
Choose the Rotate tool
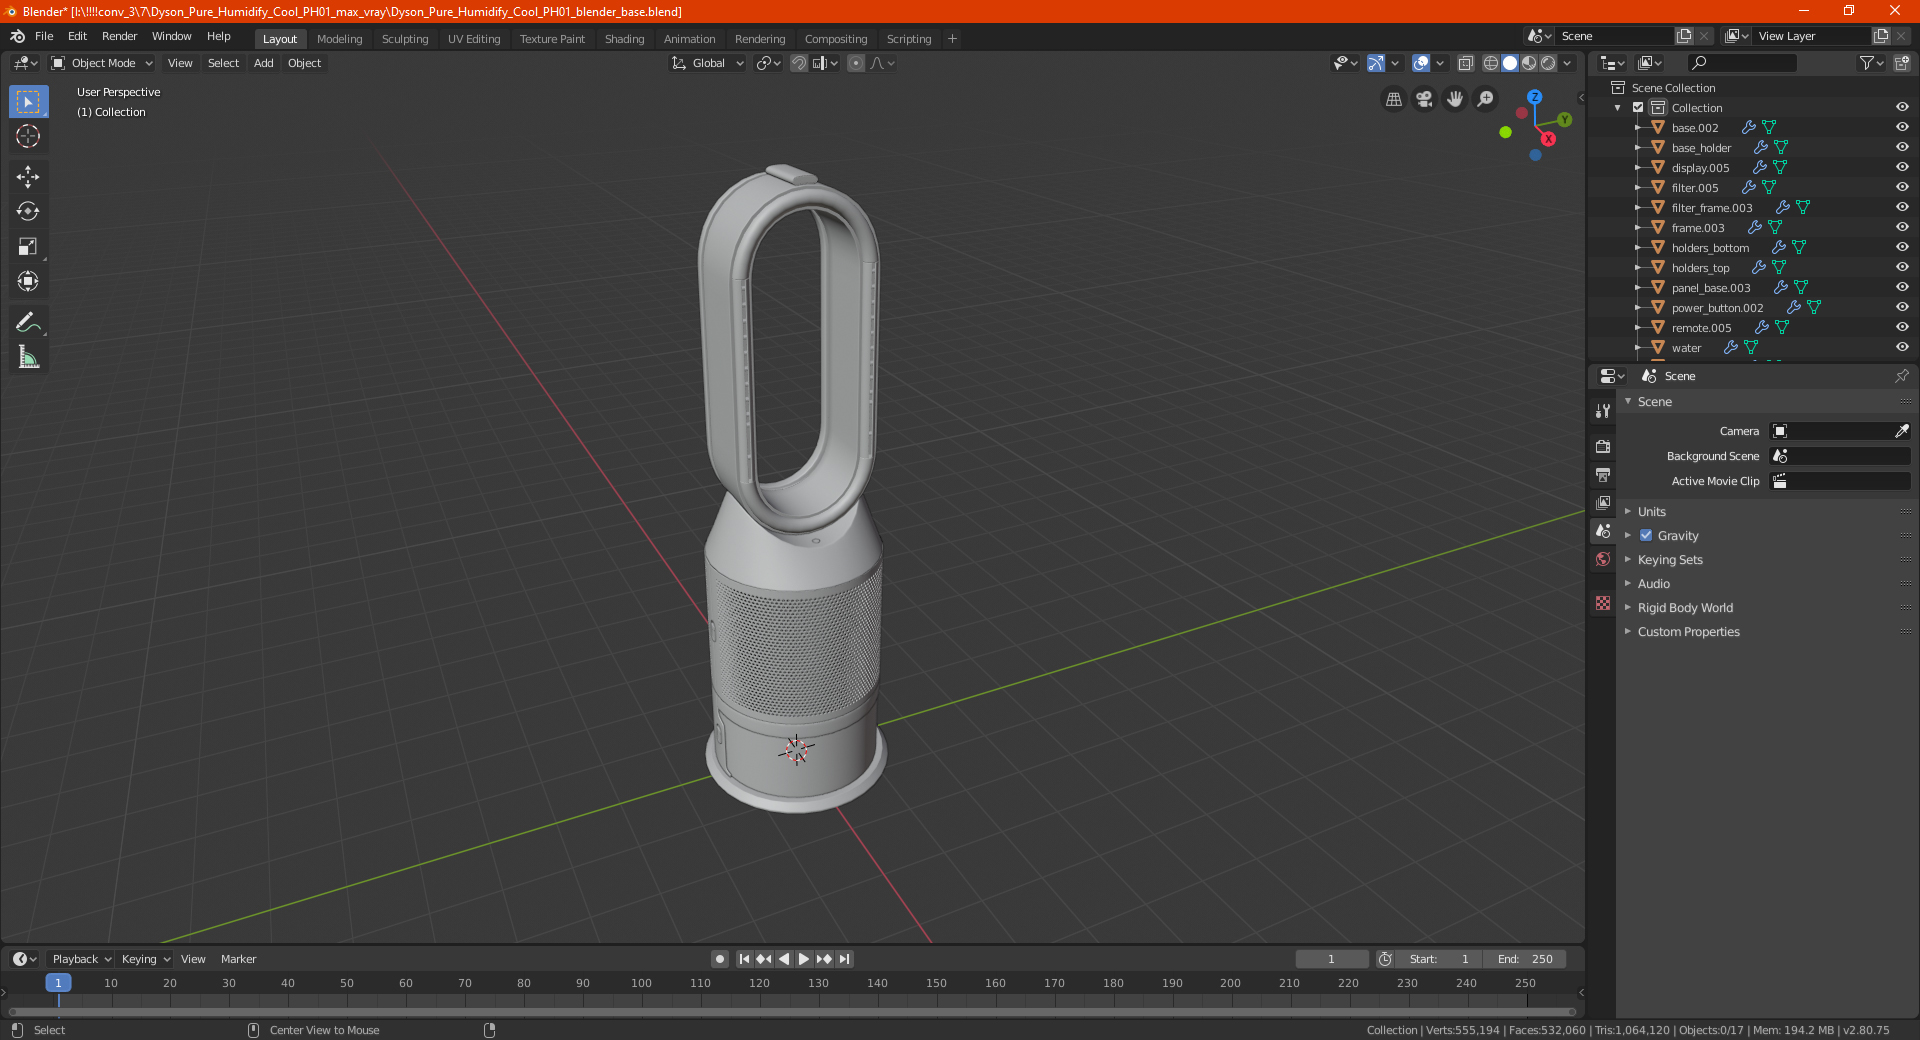point(28,211)
